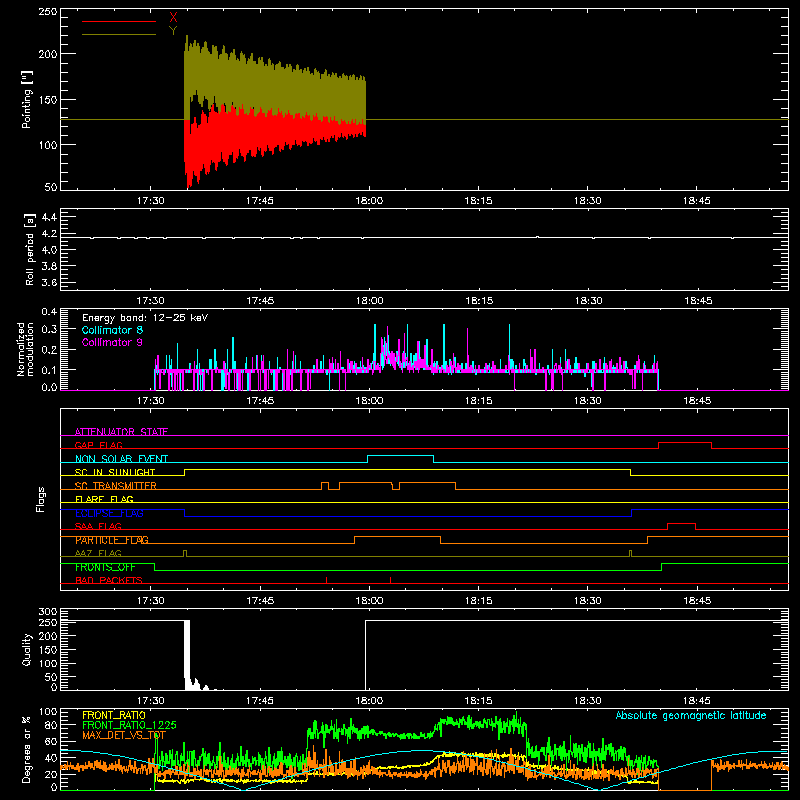Click the 18:00 label under Pointing plot
This screenshot has height=800, width=800.
coord(369,201)
